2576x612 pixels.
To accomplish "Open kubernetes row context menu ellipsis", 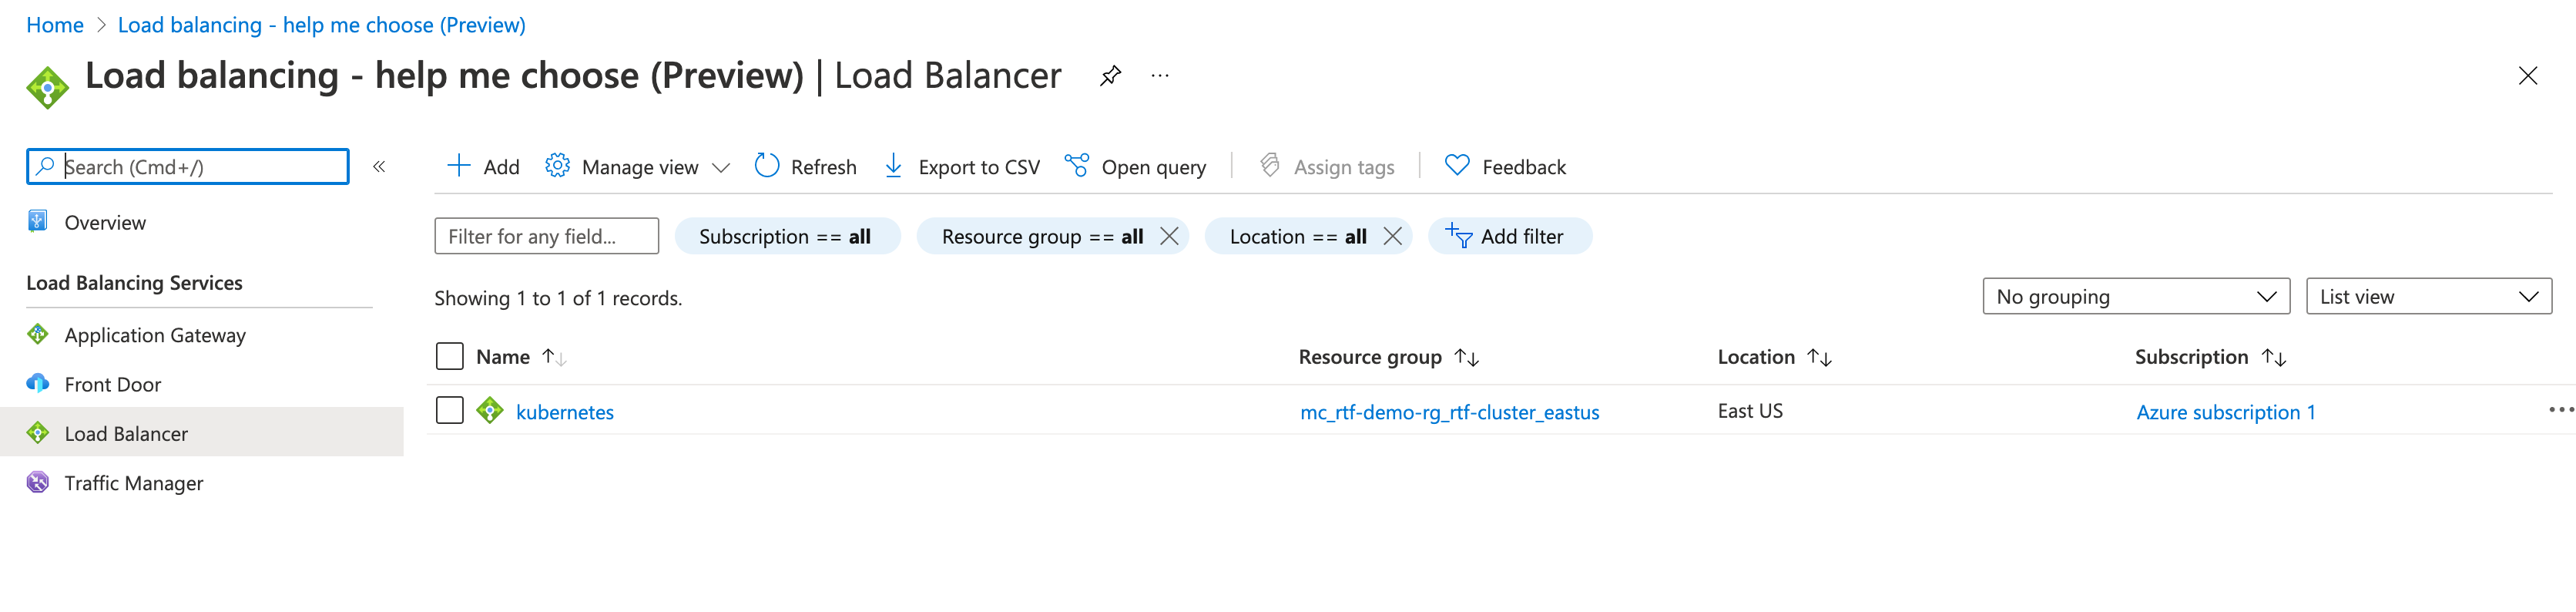I will pos(2560,411).
